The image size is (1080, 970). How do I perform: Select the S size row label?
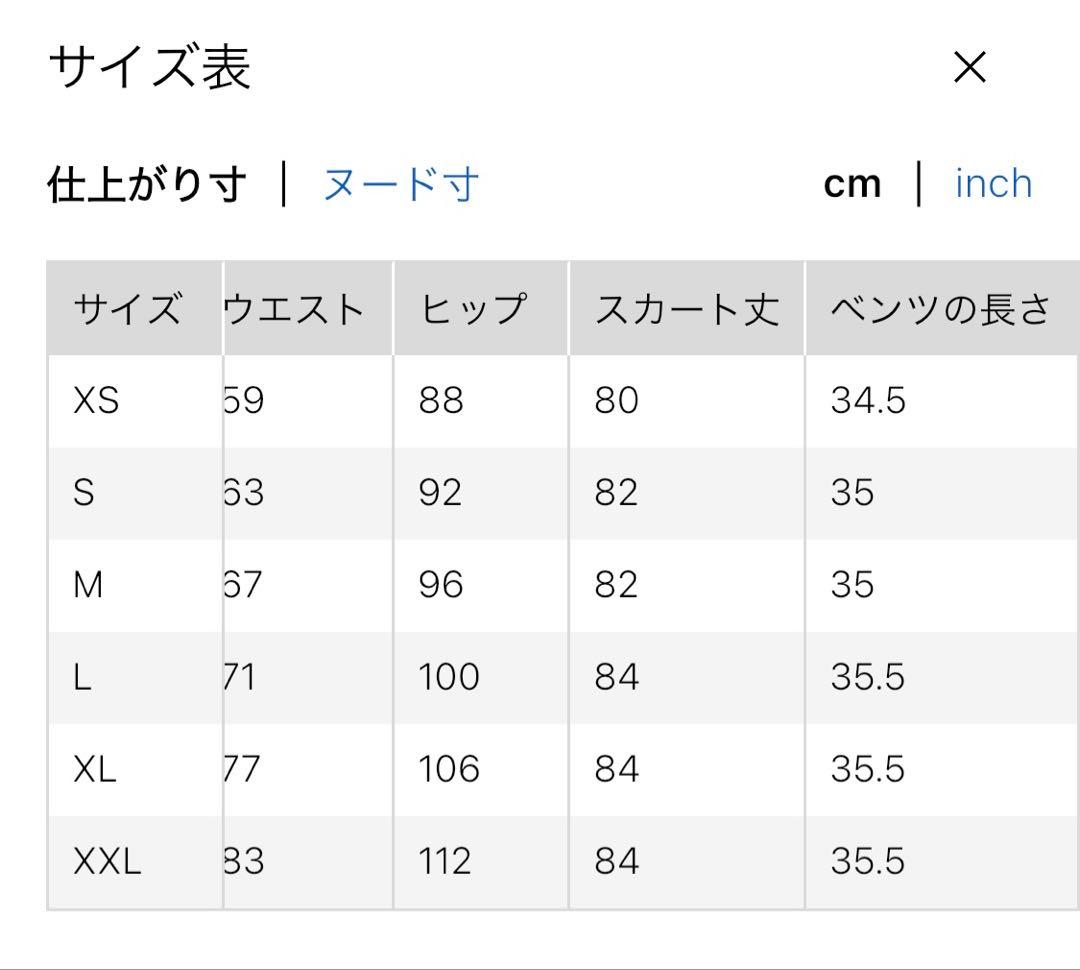click(84, 493)
